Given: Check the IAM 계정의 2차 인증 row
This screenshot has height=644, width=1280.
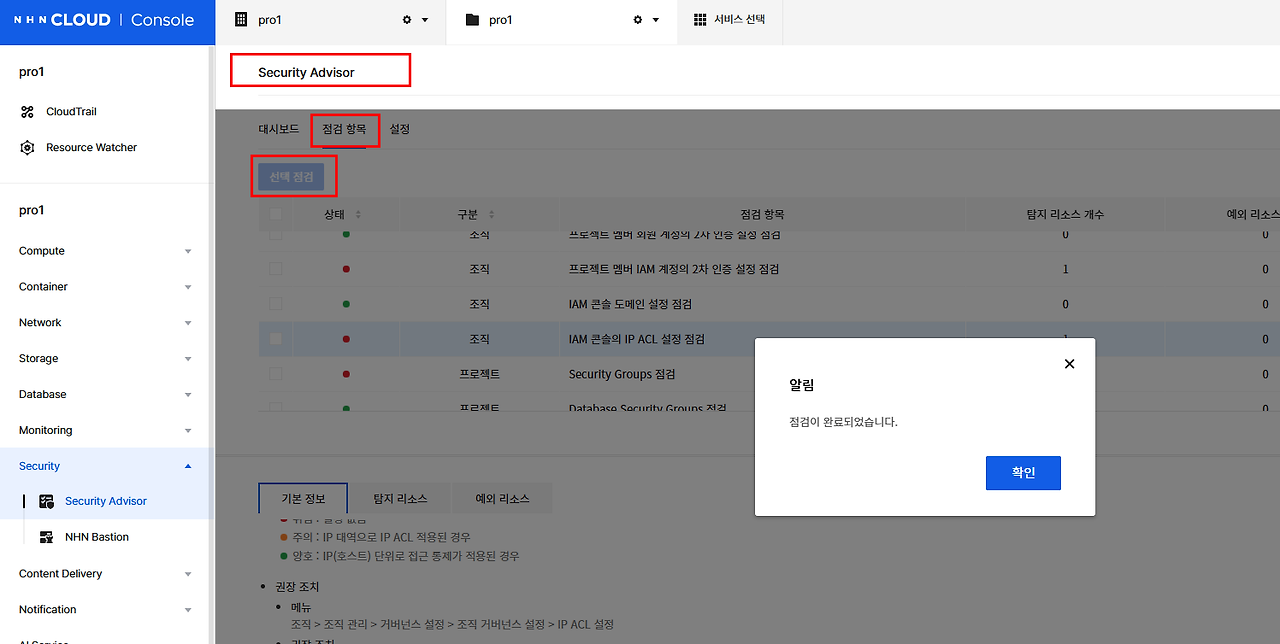Looking at the screenshot, I should (x=275, y=269).
